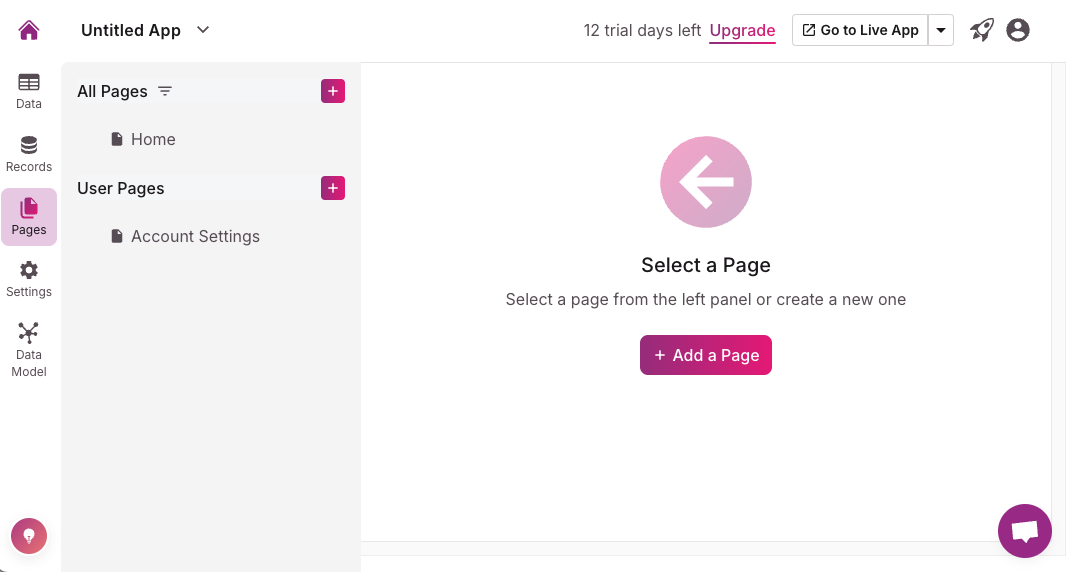Select the Pages sidebar icon
Image resolution: width=1066 pixels, height=572 pixels.
pyautogui.click(x=29, y=216)
